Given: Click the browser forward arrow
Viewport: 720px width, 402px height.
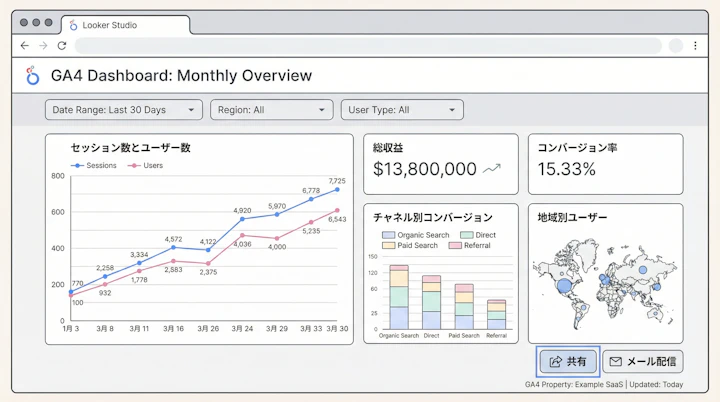Looking at the screenshot, I should tap(43, 45).
